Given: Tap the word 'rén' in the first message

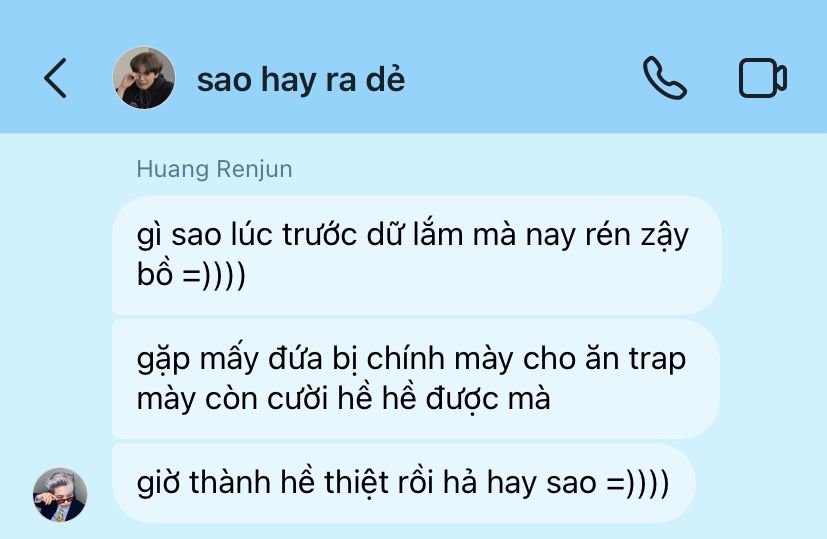Looking at the screenshot, I should tap(608, 235).
